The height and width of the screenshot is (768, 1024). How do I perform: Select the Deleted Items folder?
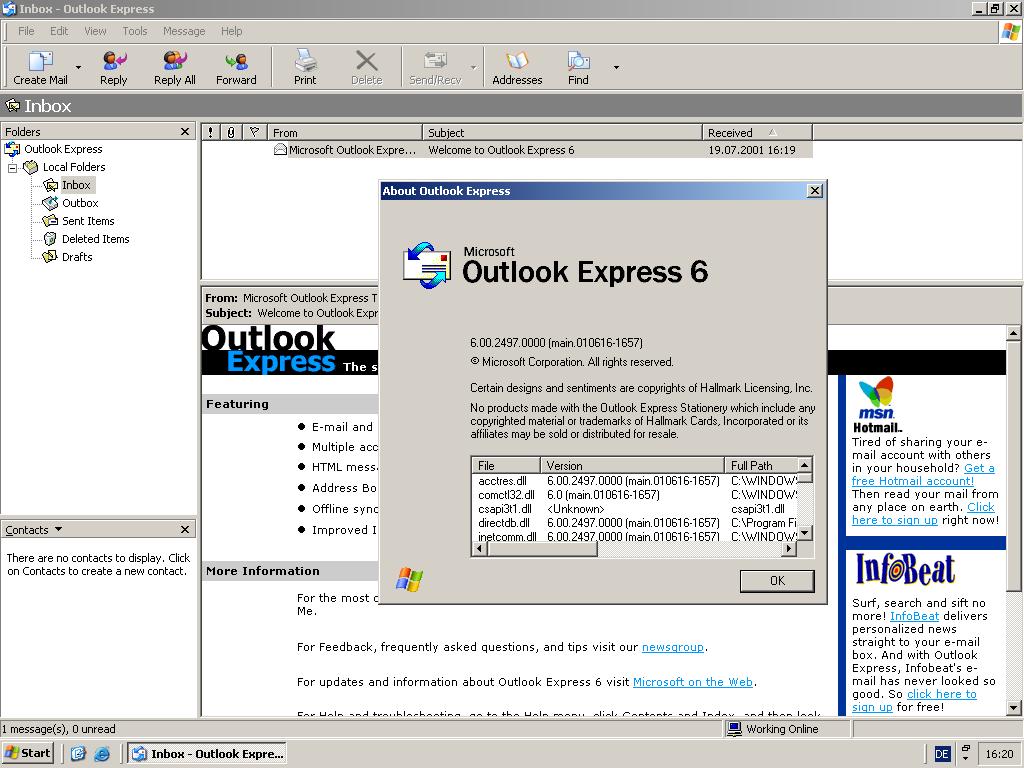(x=95, y=239)
